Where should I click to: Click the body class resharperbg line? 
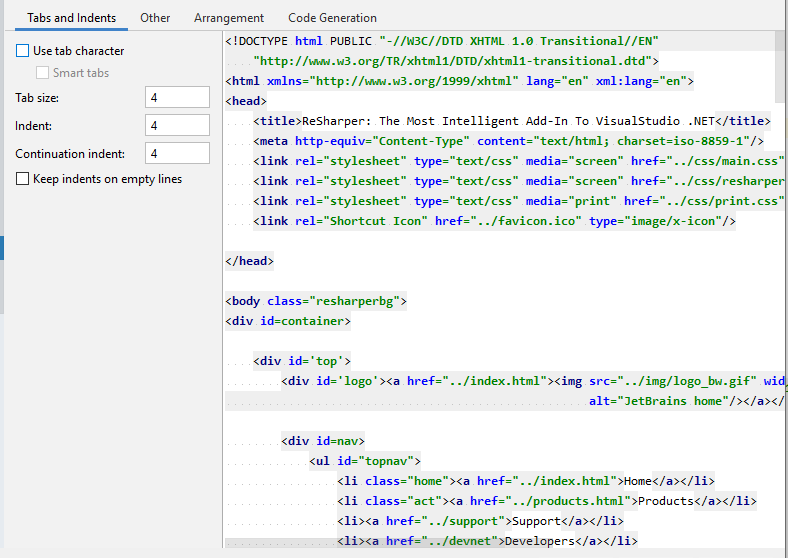point(316,301)
